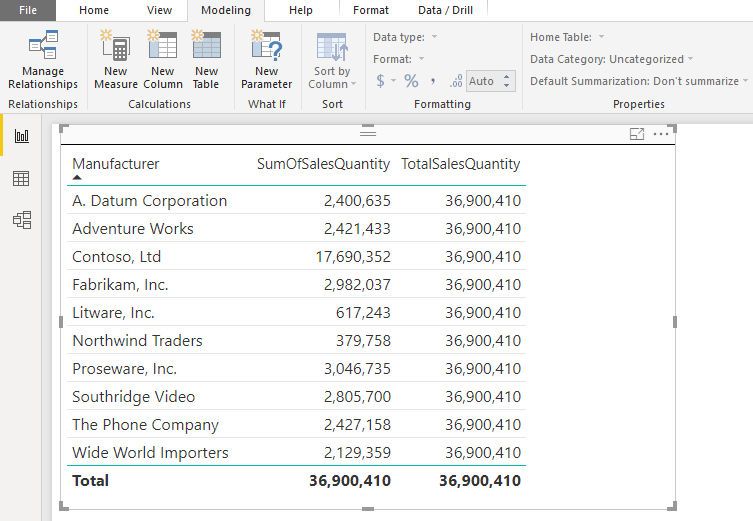This screenshot has height=521, width=753.
Task: Select Proseware, Inc. manufacturer cell
Action: [x=124, y=368]
